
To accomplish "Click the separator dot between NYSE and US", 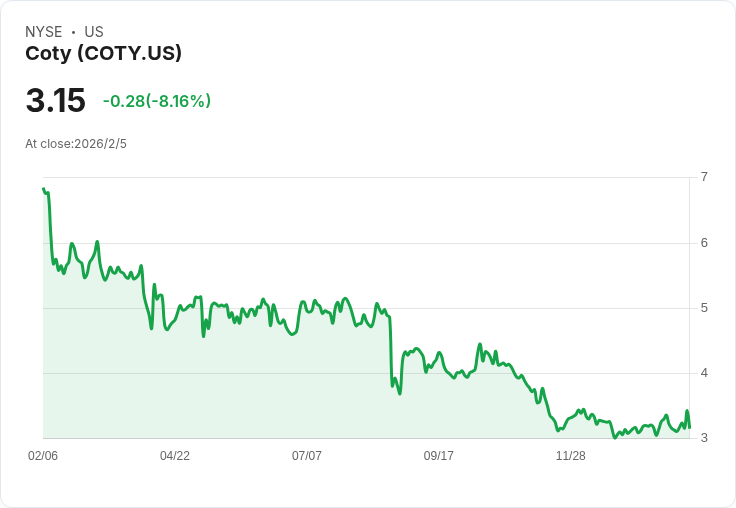I will 74,32.
